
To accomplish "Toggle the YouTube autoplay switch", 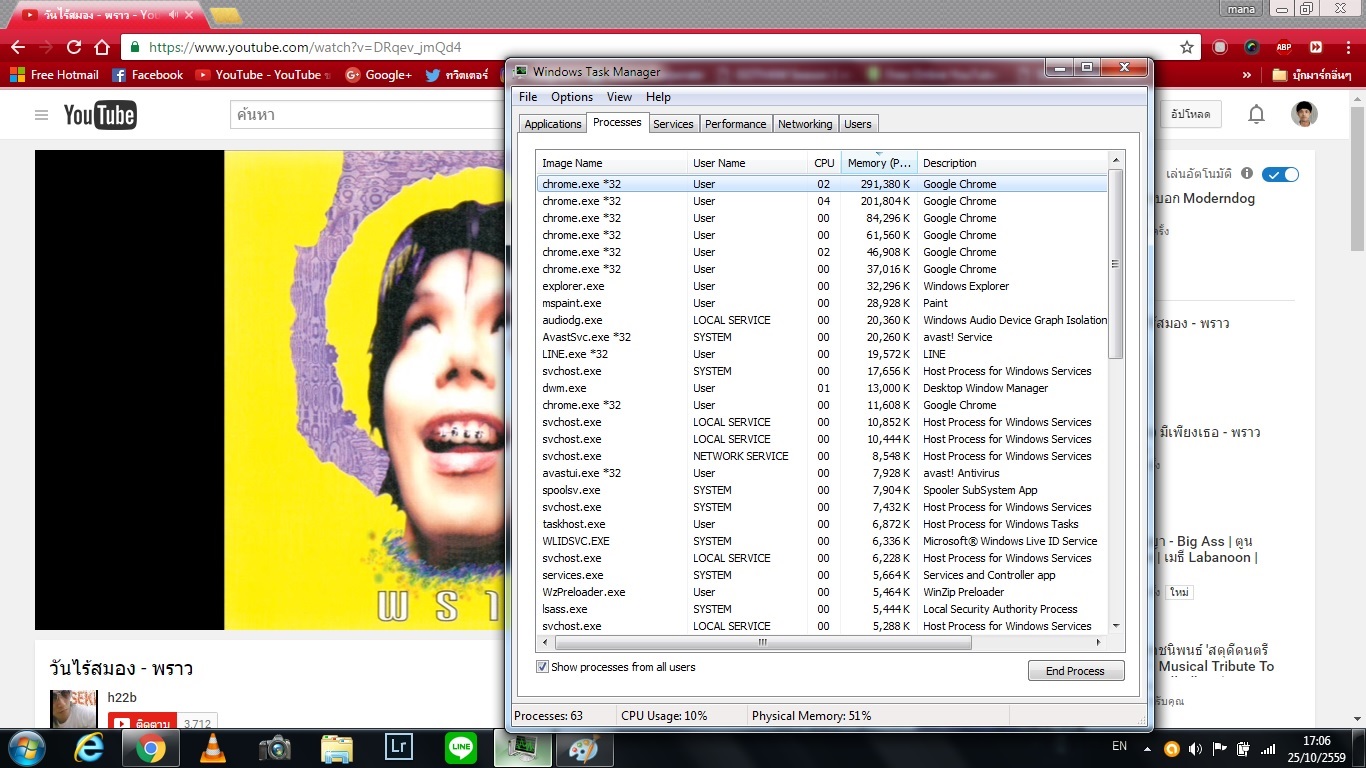I will point(1280,174).
